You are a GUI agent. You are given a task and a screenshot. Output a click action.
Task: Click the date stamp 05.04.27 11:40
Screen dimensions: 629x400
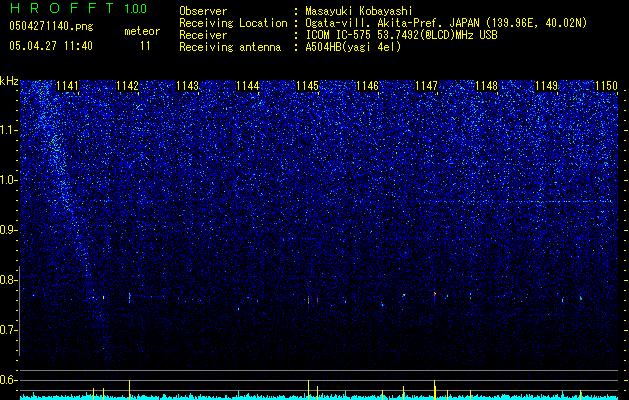pos(51,46)
